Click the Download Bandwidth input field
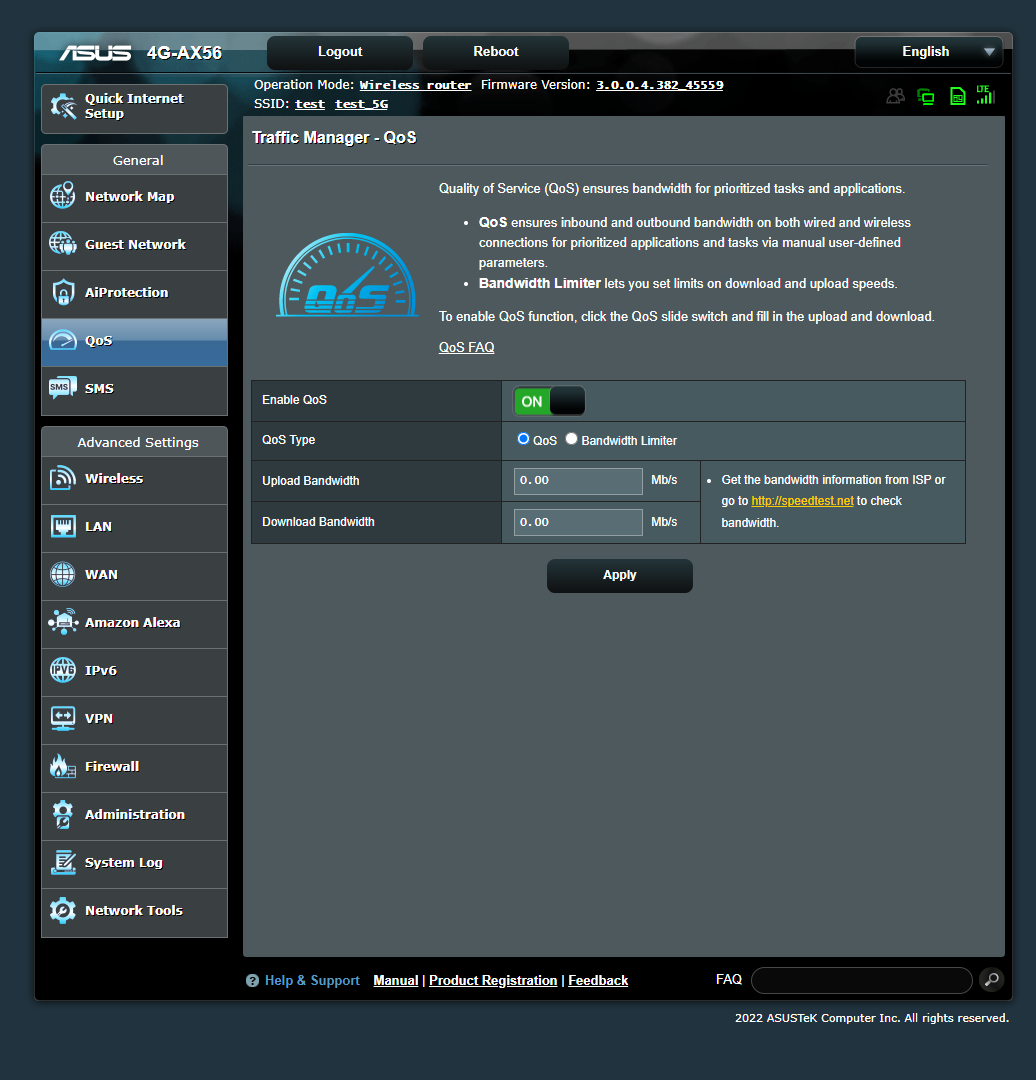Image resolution: width=1036 pixels, height=1080 pixels. [x=578, y=522]
